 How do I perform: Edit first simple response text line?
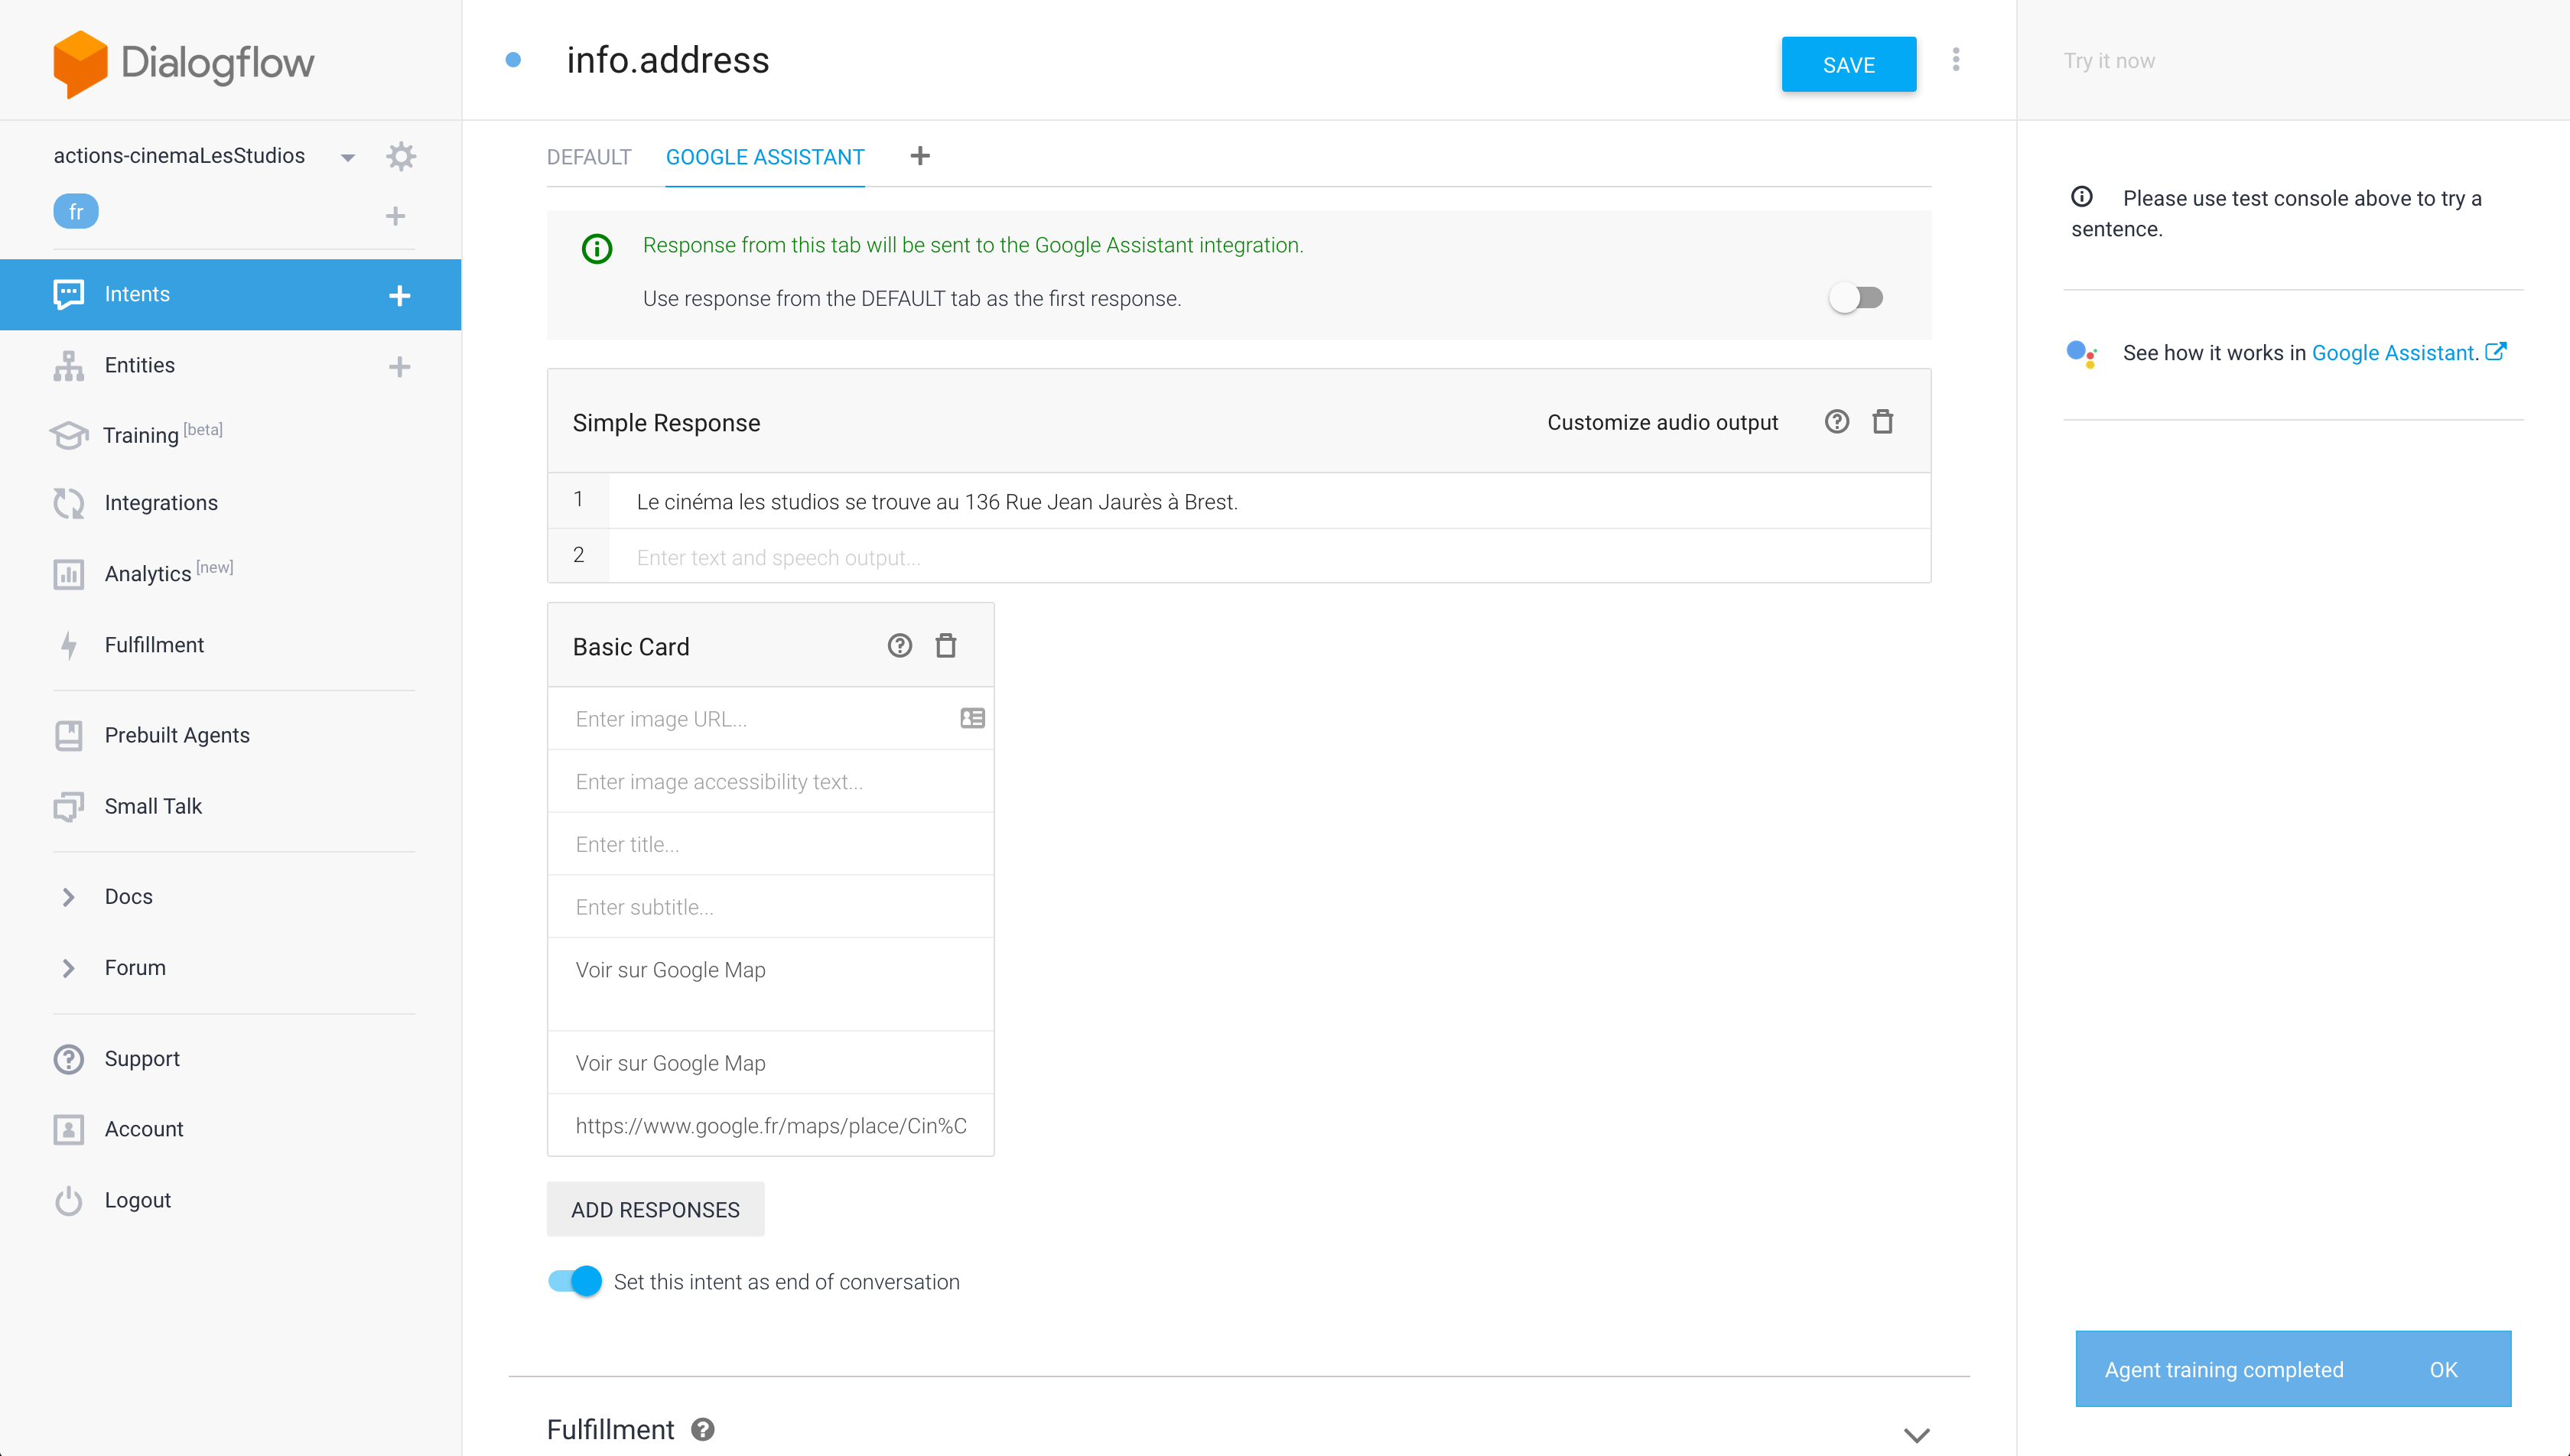(x=1270, y=501)
